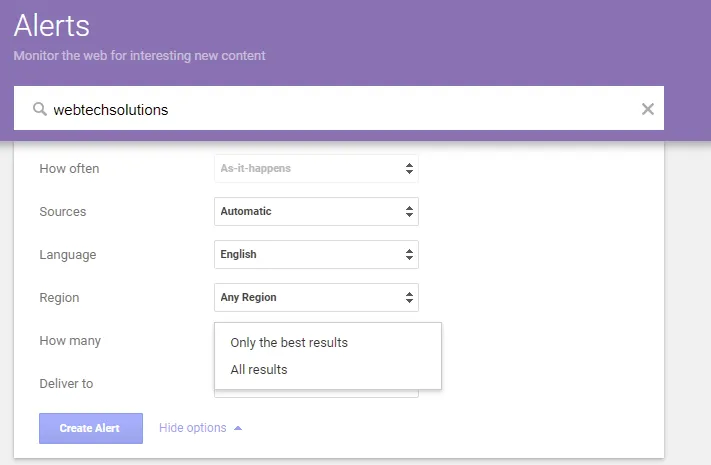Viewport: 711px width, 465px height.
Task: Click the How often label
Action: pos(69,169)
